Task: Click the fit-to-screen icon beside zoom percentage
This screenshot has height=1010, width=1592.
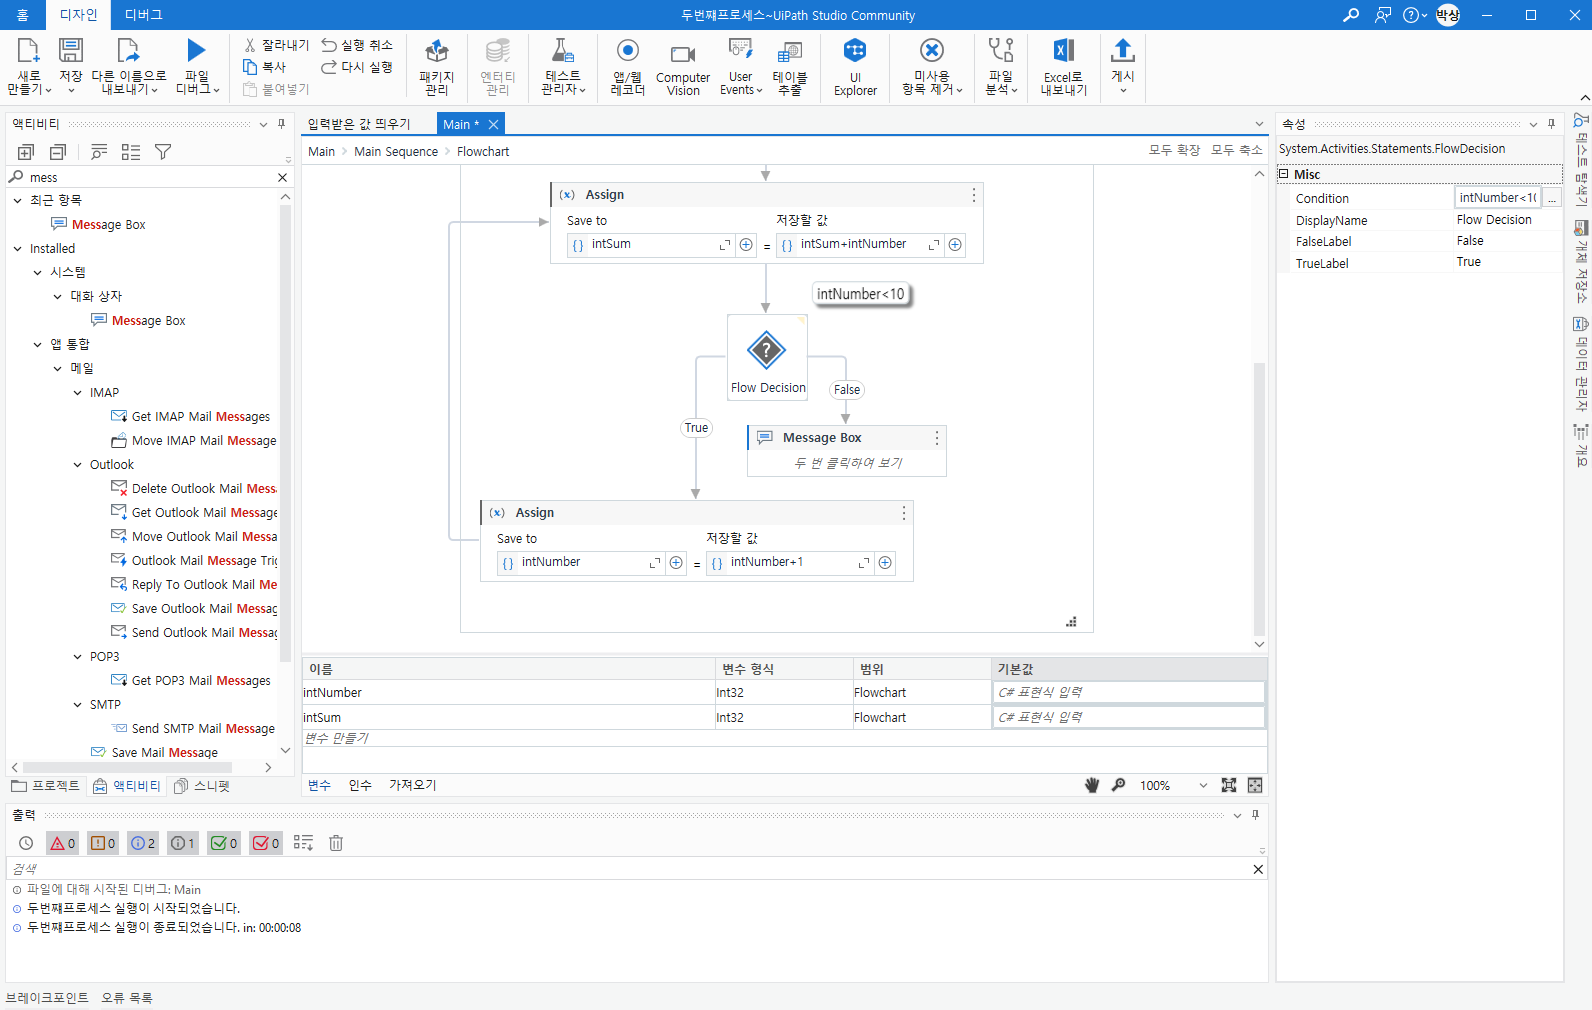Action: 1229,785
